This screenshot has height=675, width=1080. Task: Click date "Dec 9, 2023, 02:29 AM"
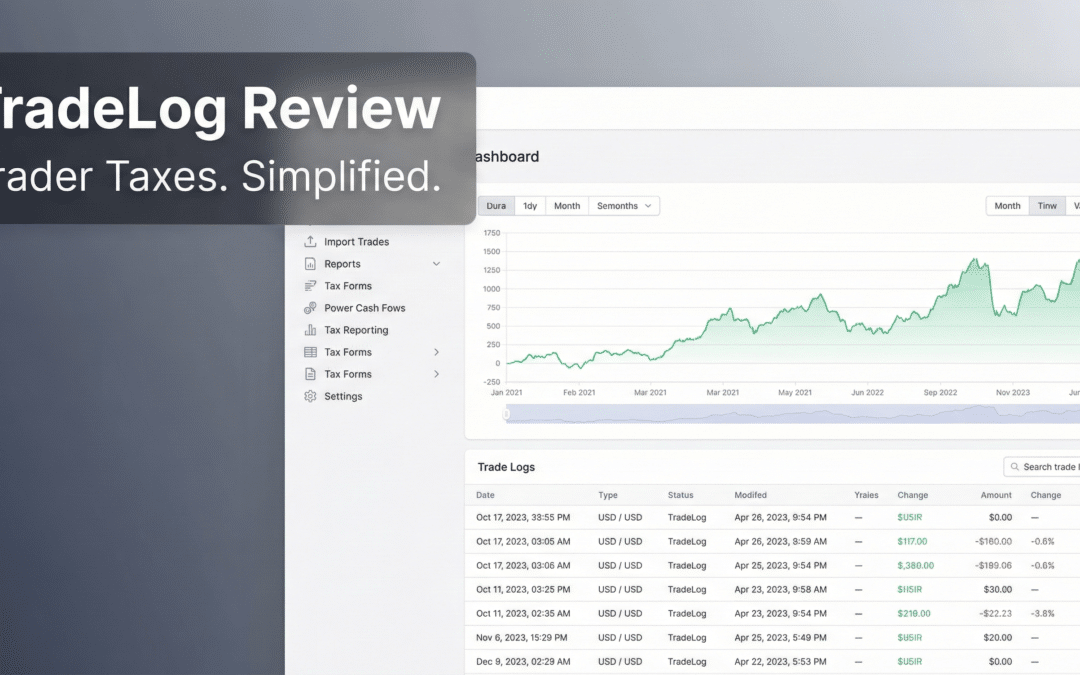[x=523, y=662]
